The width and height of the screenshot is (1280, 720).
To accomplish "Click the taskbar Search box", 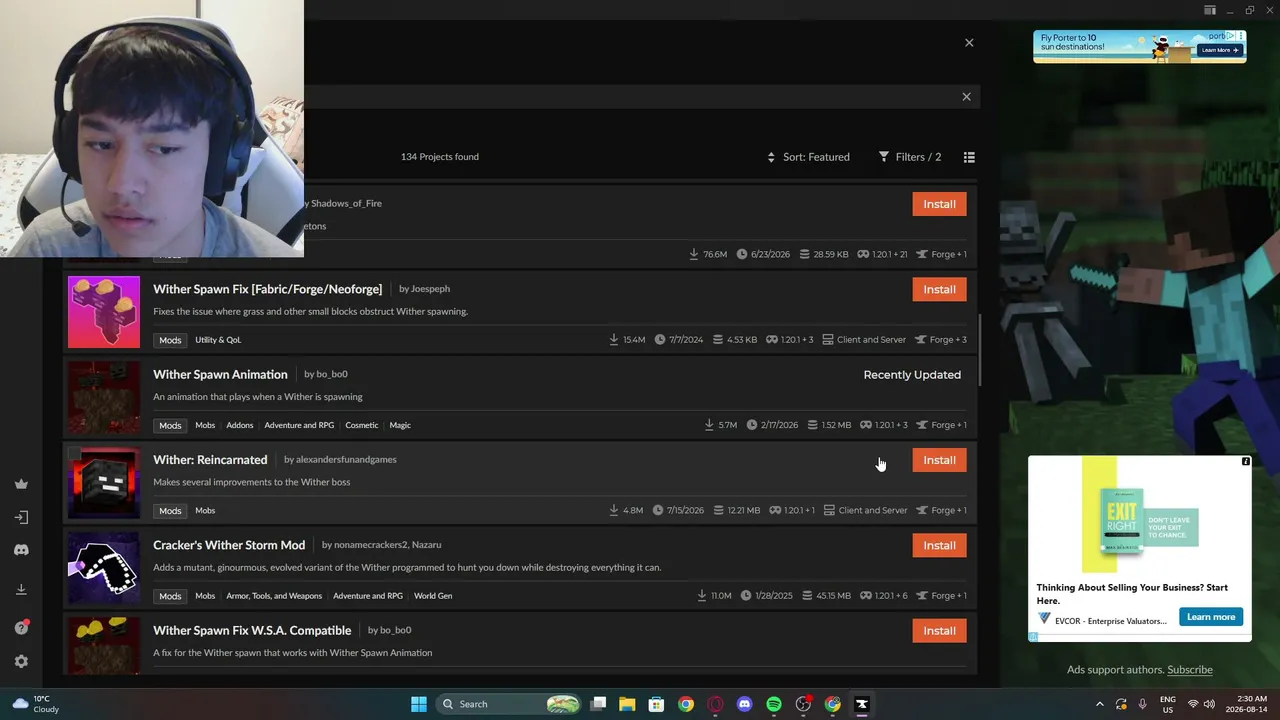I will click(x=510, y=704).
